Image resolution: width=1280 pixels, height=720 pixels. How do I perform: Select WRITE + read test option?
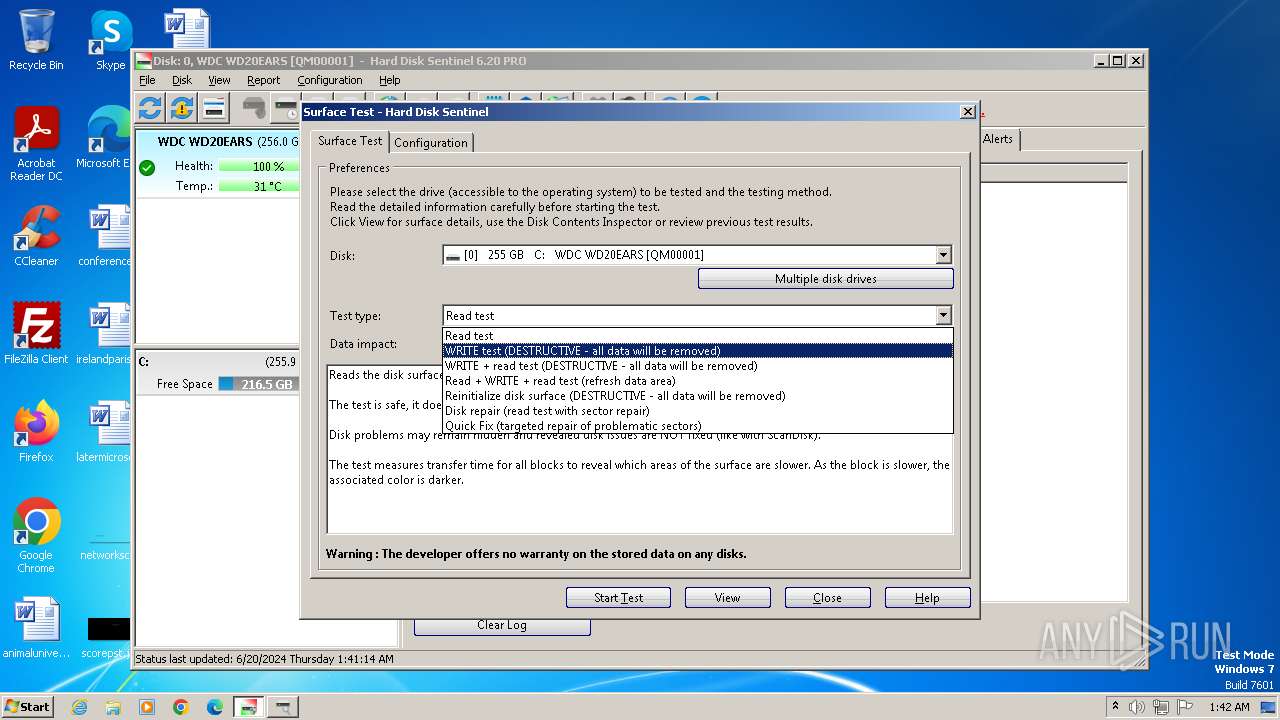(698, 366)
